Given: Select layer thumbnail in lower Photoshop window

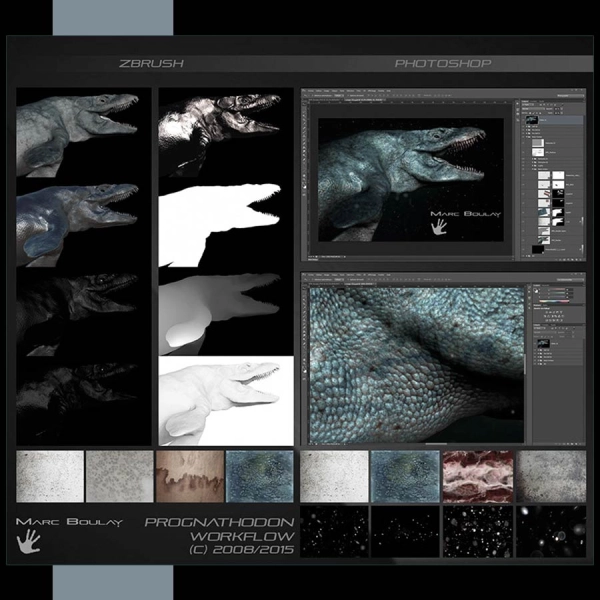Looking at the screenshot, I should pyautogui.click(x=543, y=343).
